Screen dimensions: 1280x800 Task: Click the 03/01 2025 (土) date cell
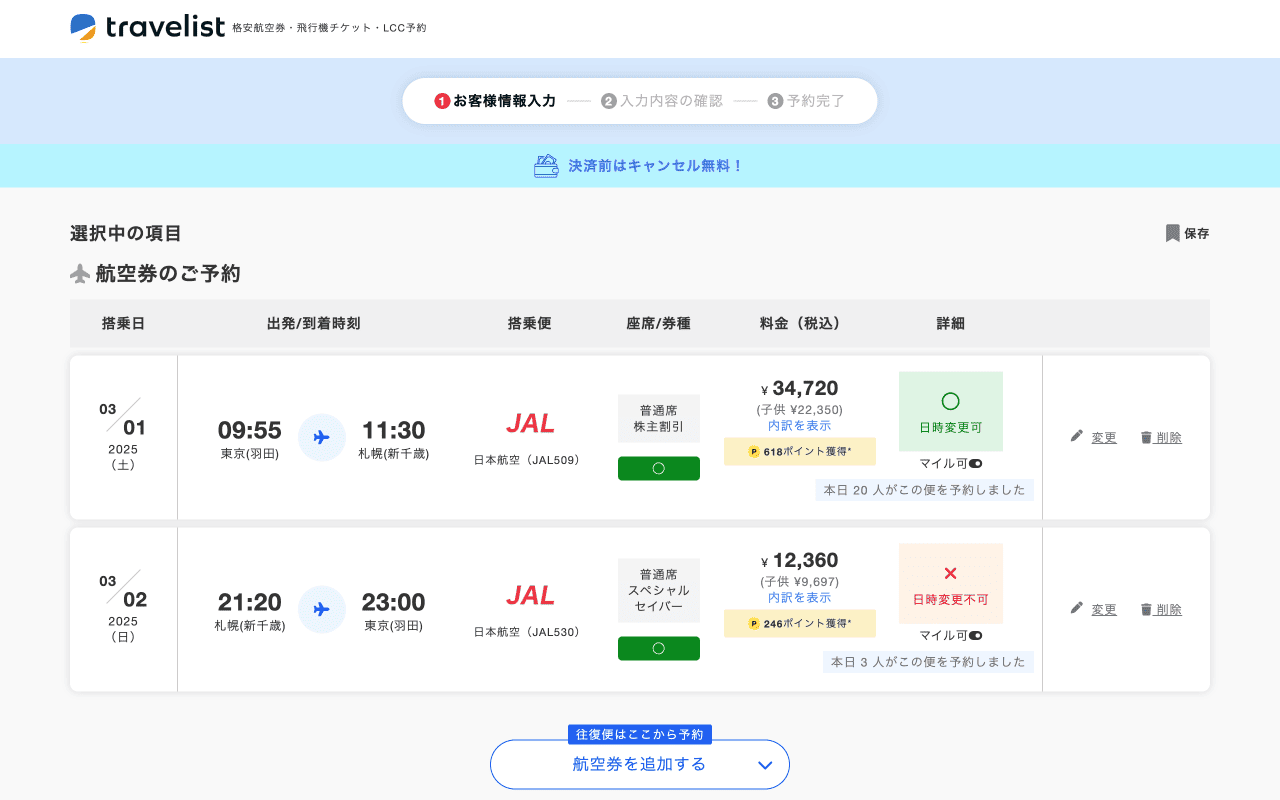tap(123, 437)
